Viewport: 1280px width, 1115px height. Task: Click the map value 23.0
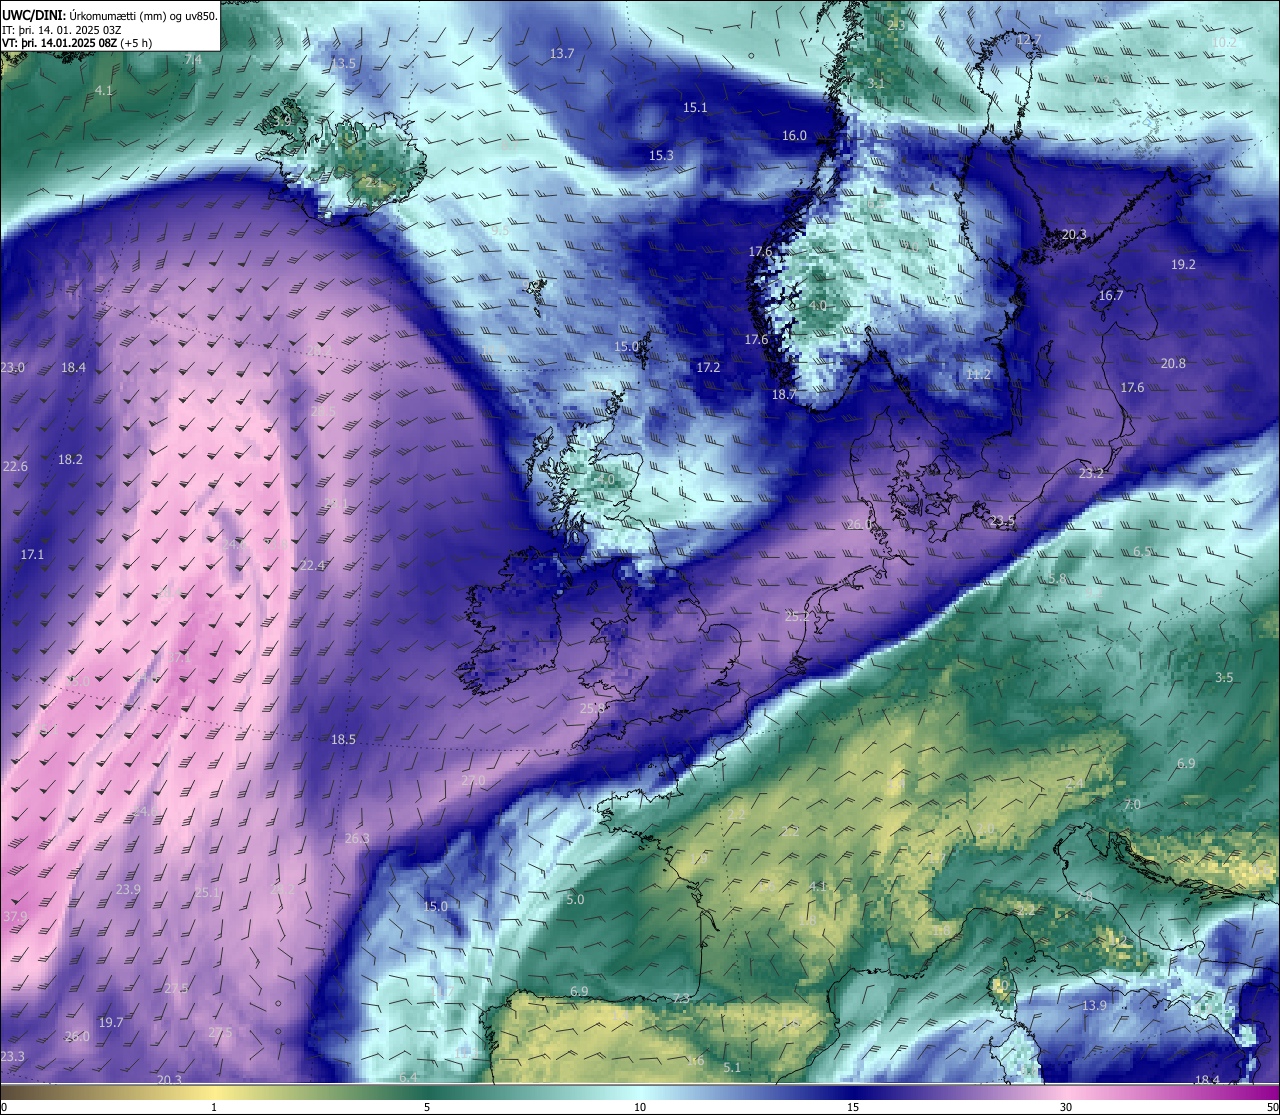coord(12,367)
